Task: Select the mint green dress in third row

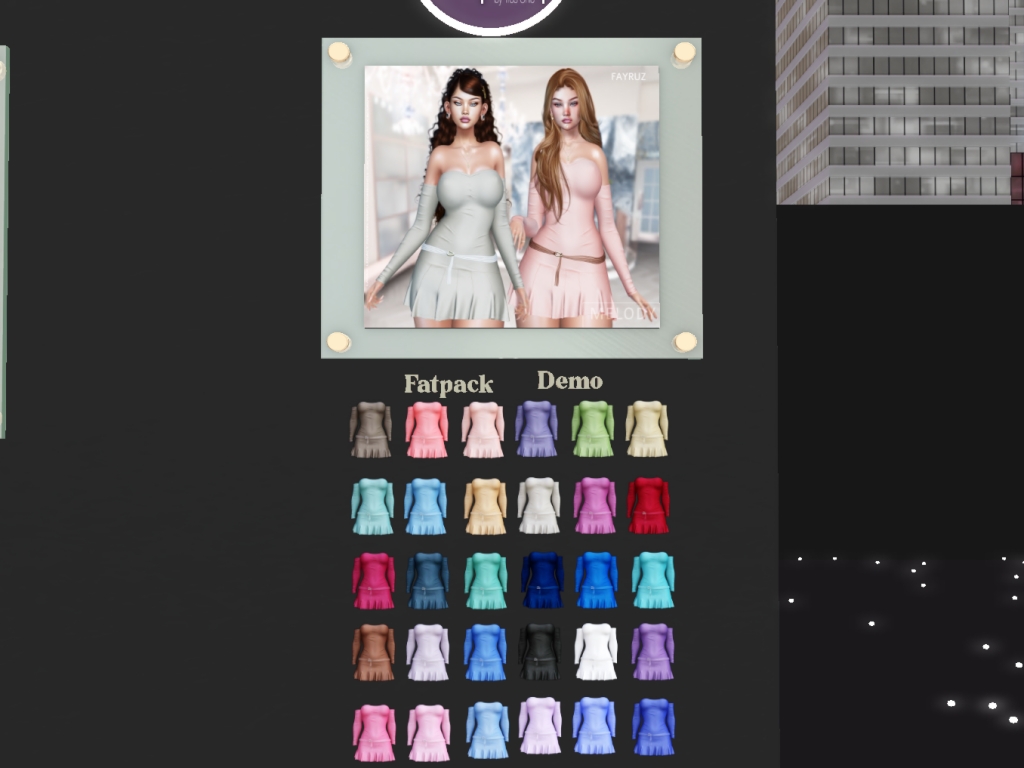Action: [x=486, y=581]
